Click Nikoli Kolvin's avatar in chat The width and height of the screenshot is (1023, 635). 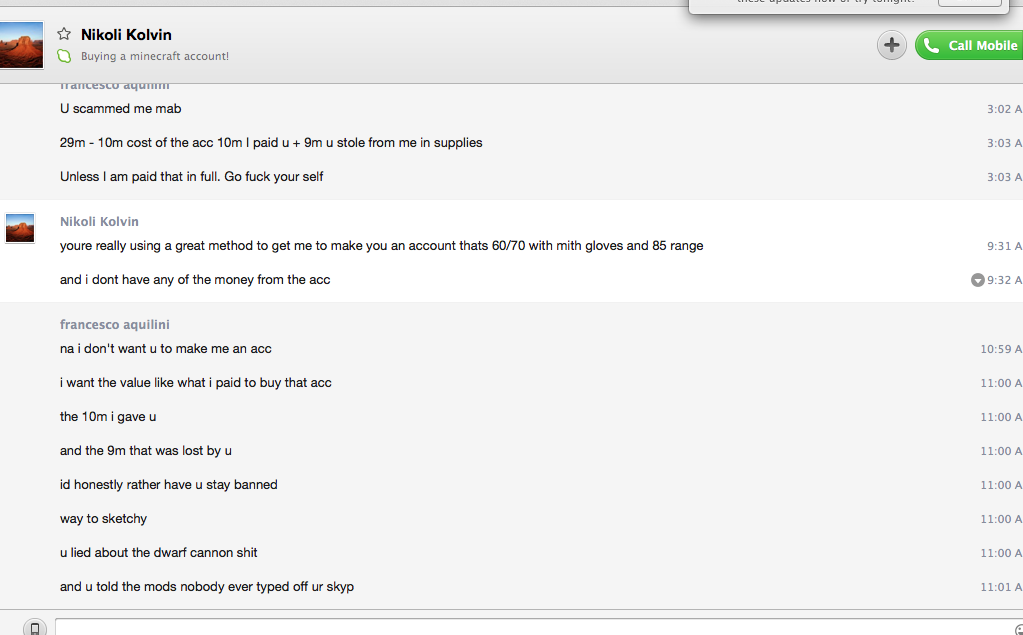[20, 228]
